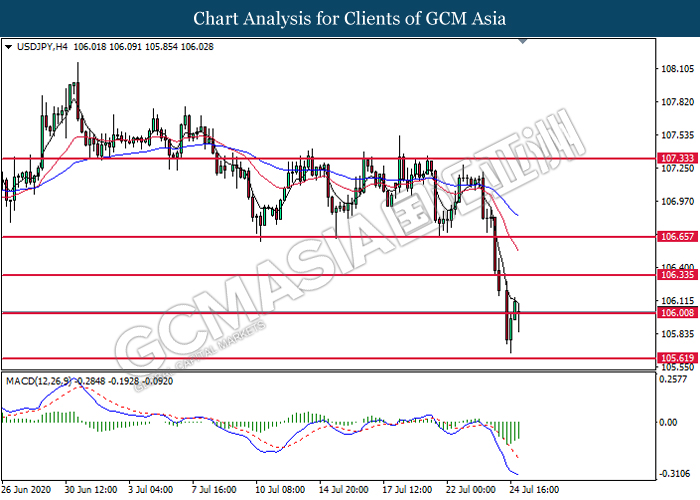Select the 106.008 price level label
The height and width of the screenshot is (500, 700).
677,312
